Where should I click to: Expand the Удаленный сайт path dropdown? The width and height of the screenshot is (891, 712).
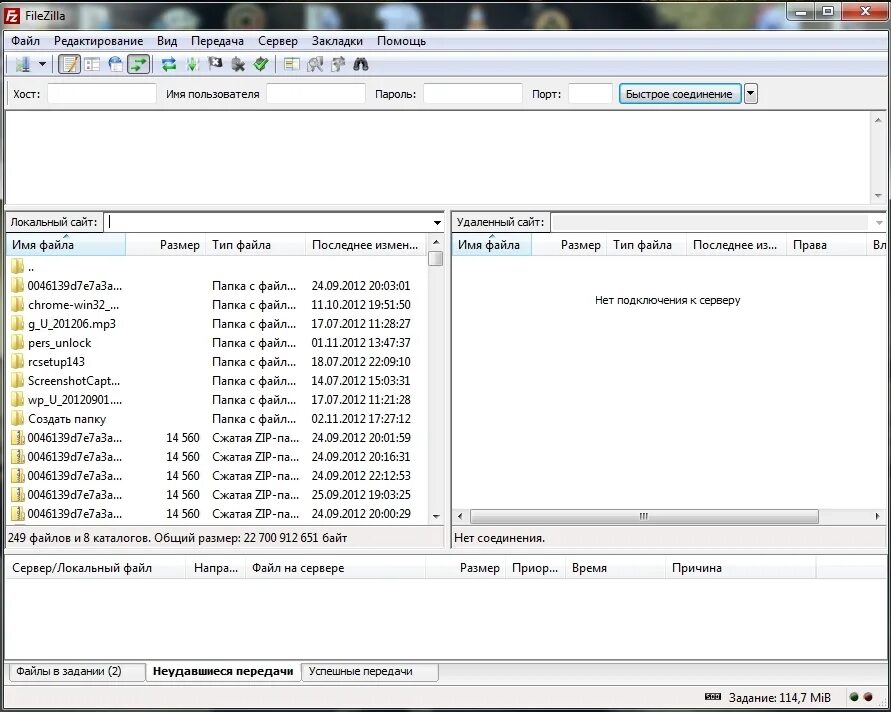879,222
